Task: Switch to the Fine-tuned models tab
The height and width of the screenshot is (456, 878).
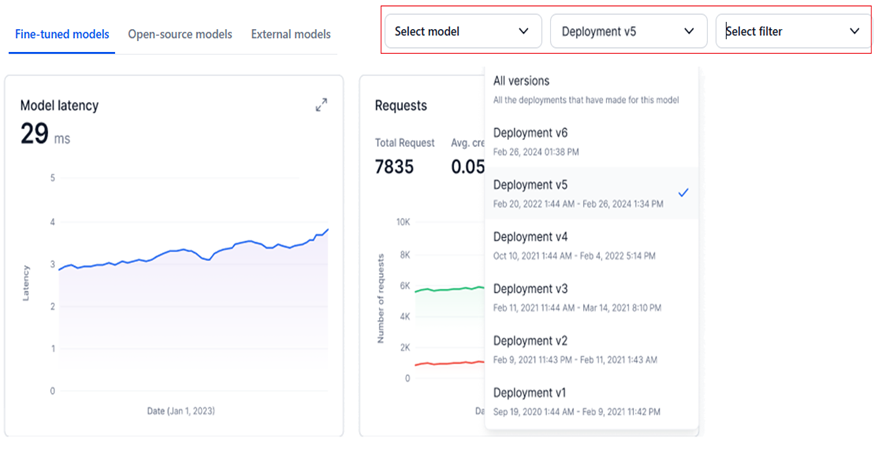Action: tap(62, 34)
